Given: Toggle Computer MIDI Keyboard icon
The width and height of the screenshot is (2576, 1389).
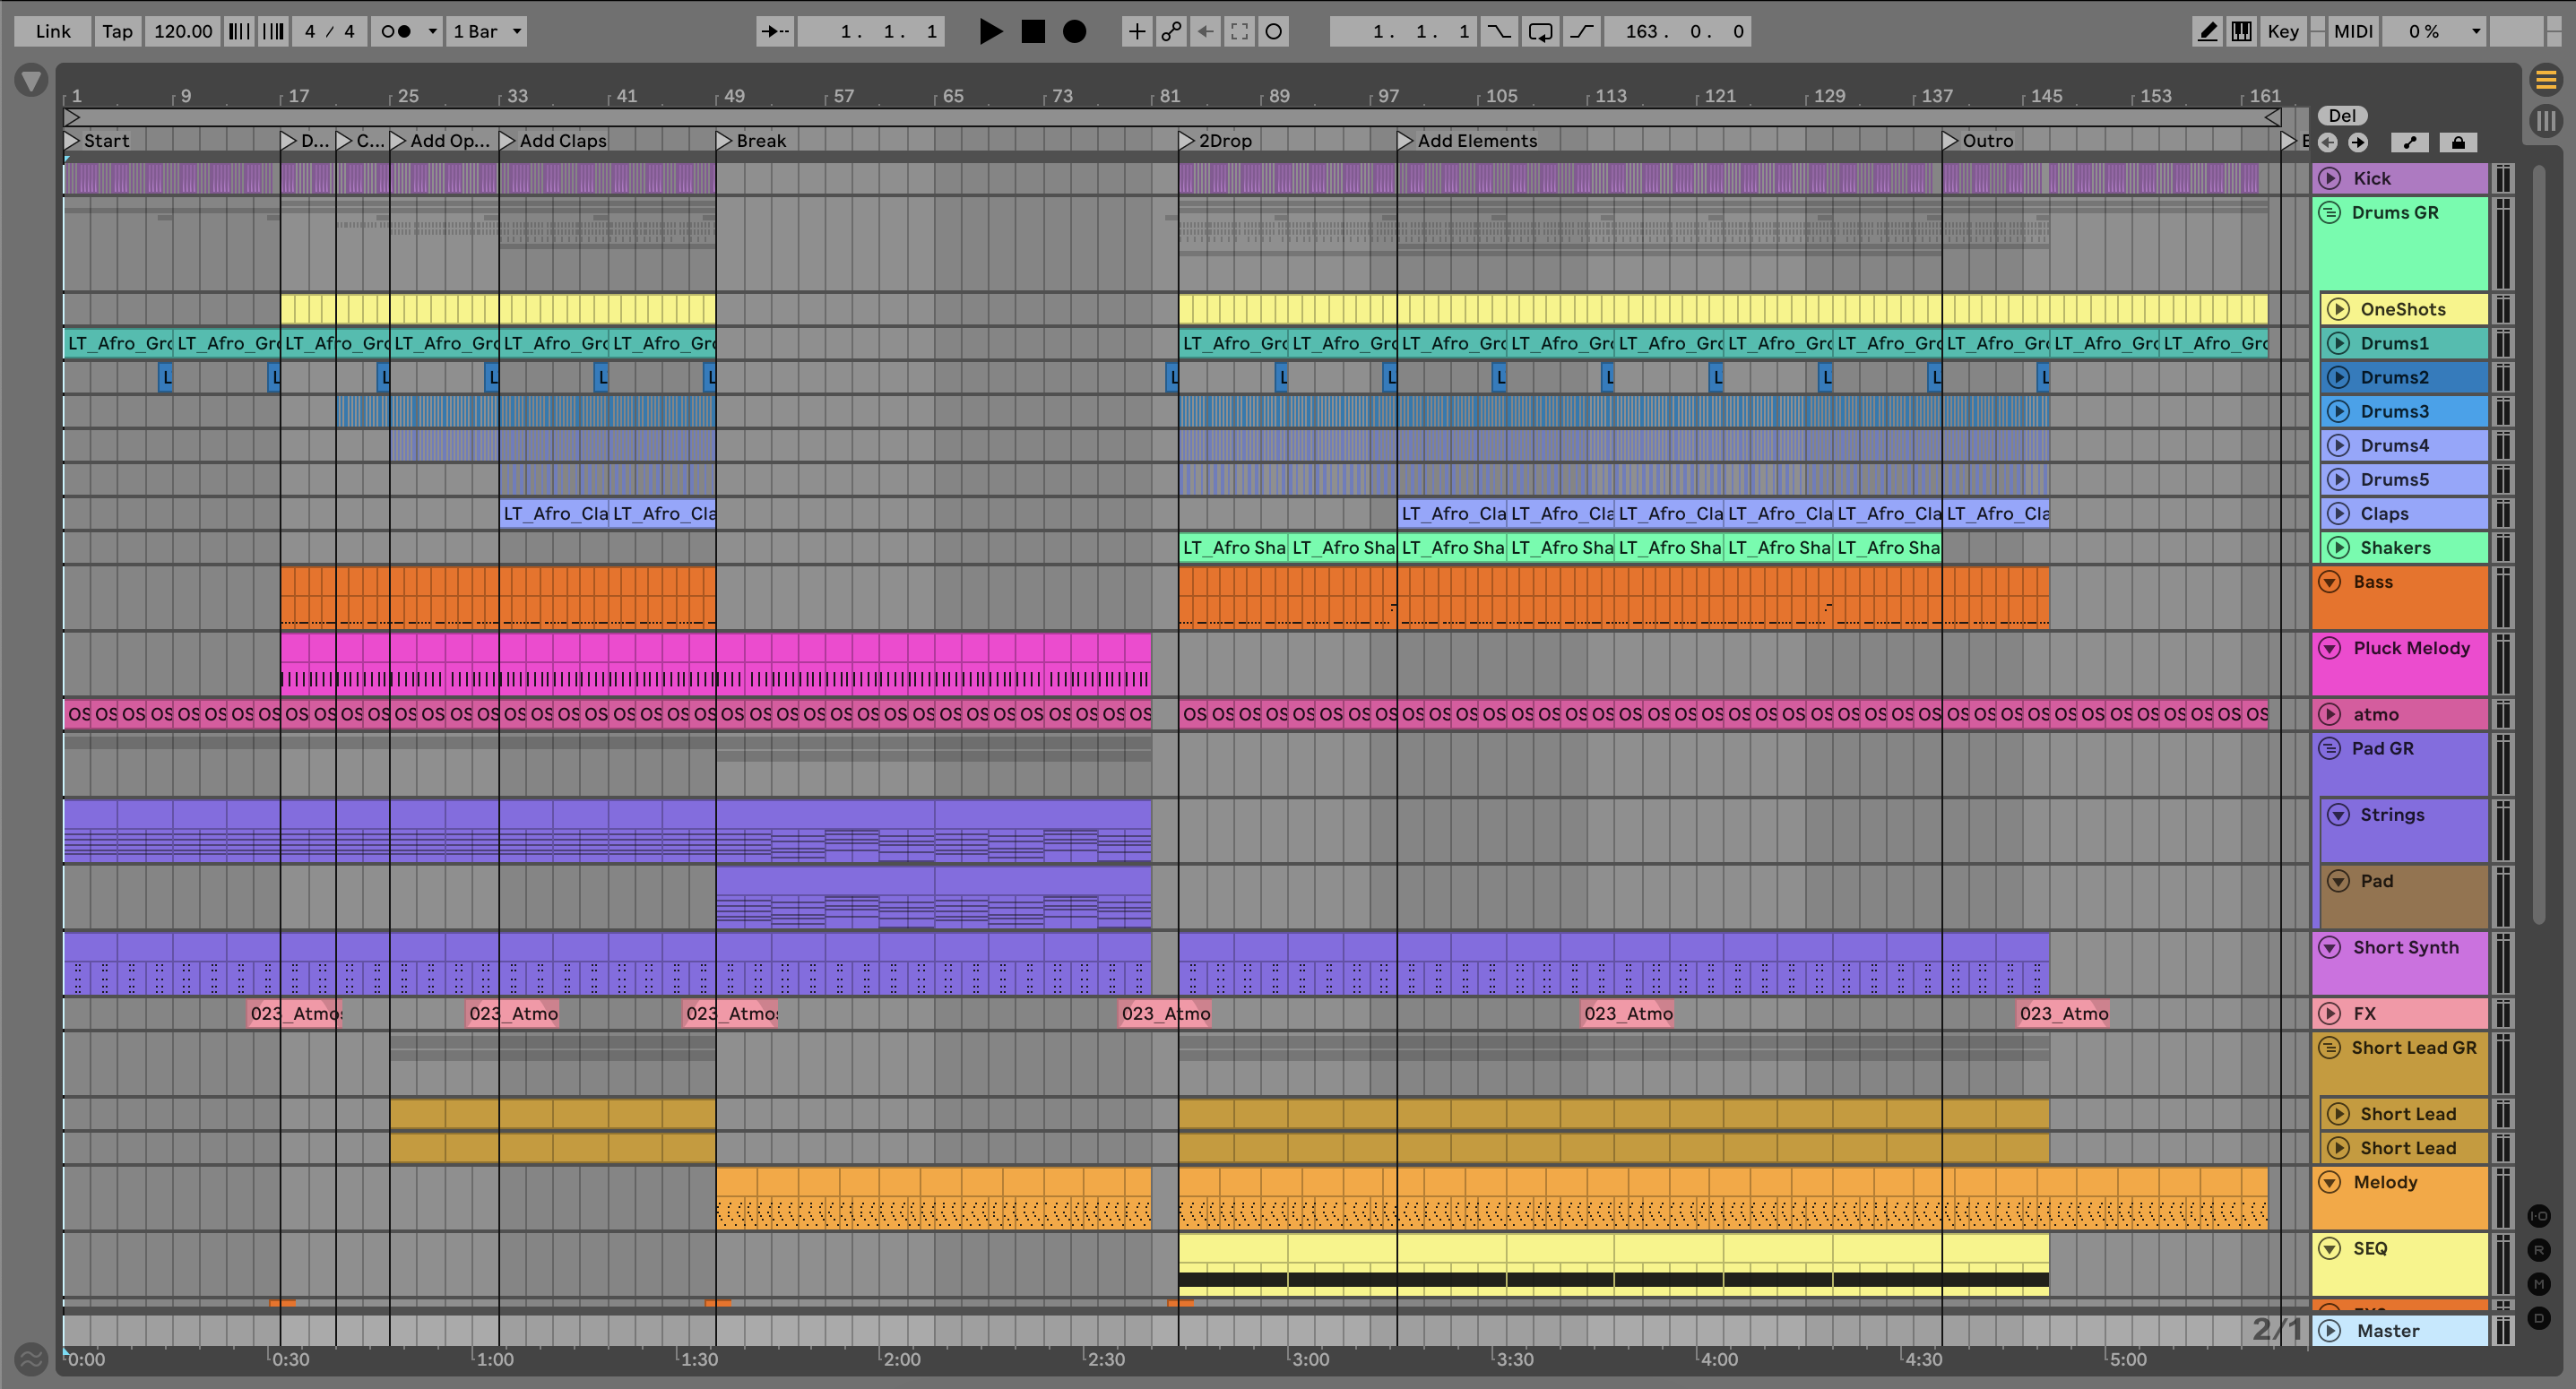Looking at the screenshot, I should point(2242,31).
